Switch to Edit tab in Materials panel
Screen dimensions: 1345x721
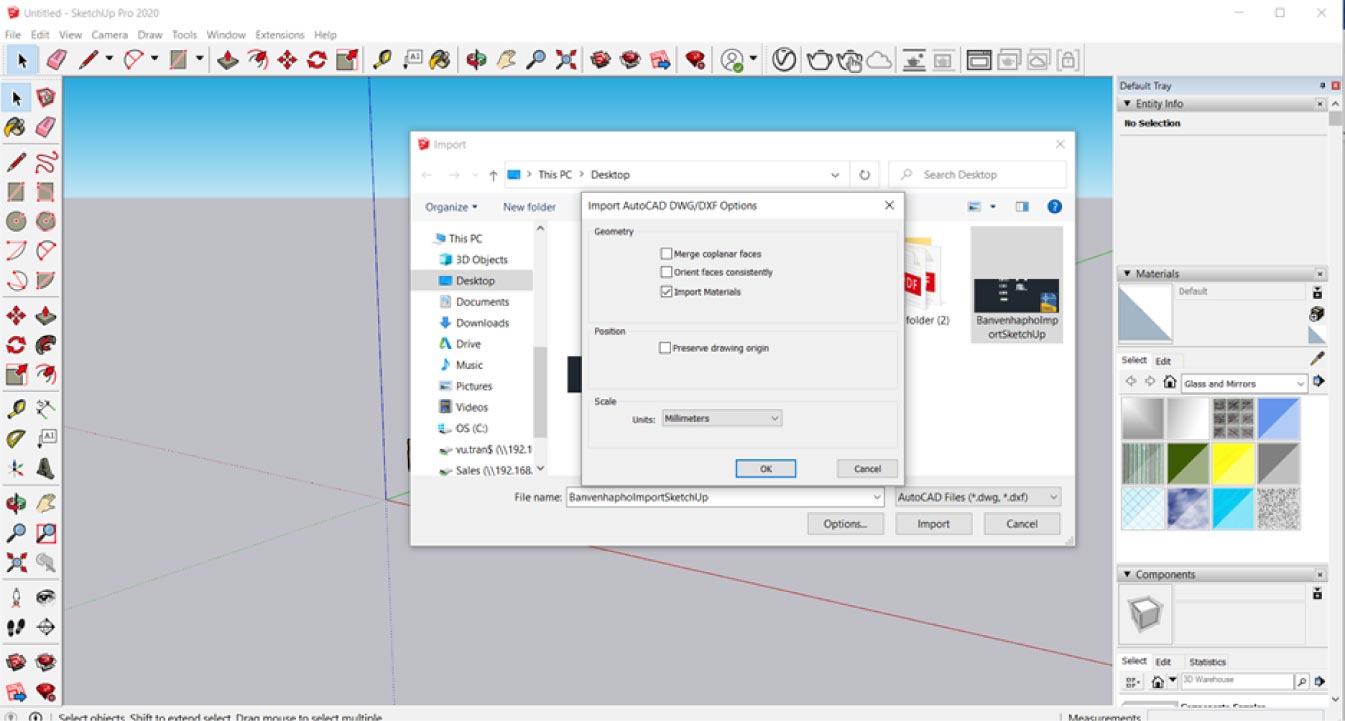coord(1163,361)
